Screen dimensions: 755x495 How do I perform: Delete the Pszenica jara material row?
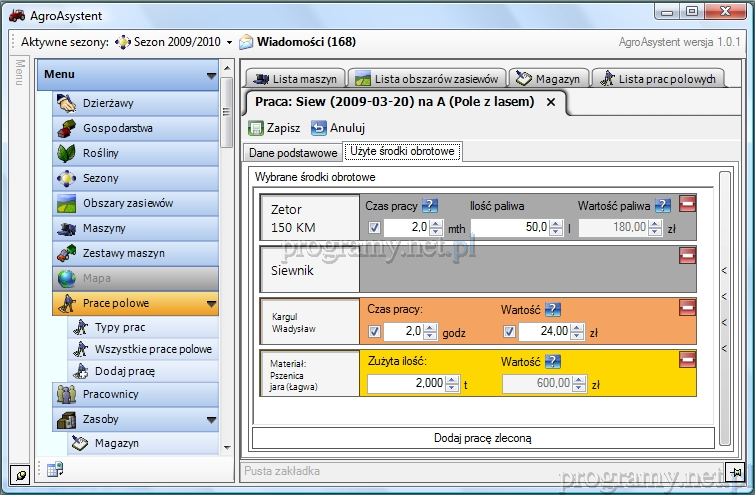(687, 358)
